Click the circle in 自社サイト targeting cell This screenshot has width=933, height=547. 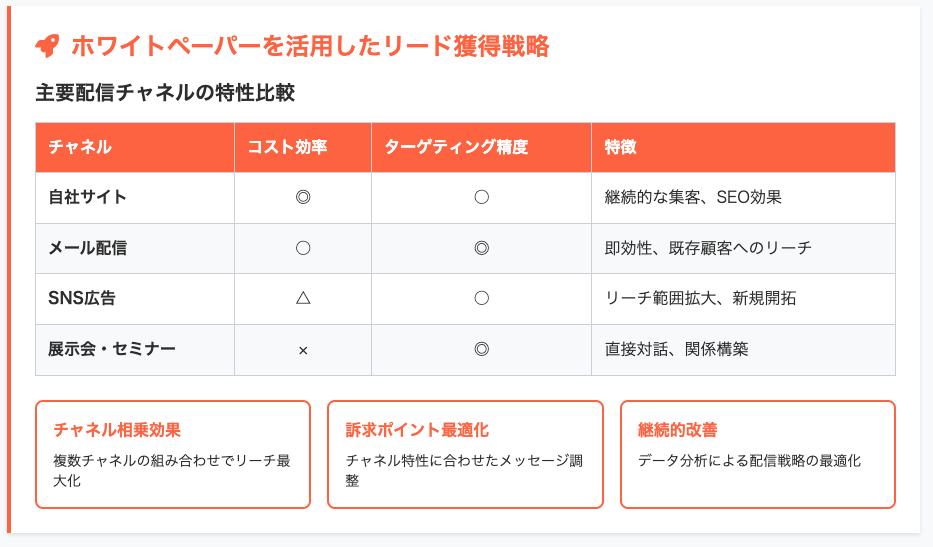[481, 197]
